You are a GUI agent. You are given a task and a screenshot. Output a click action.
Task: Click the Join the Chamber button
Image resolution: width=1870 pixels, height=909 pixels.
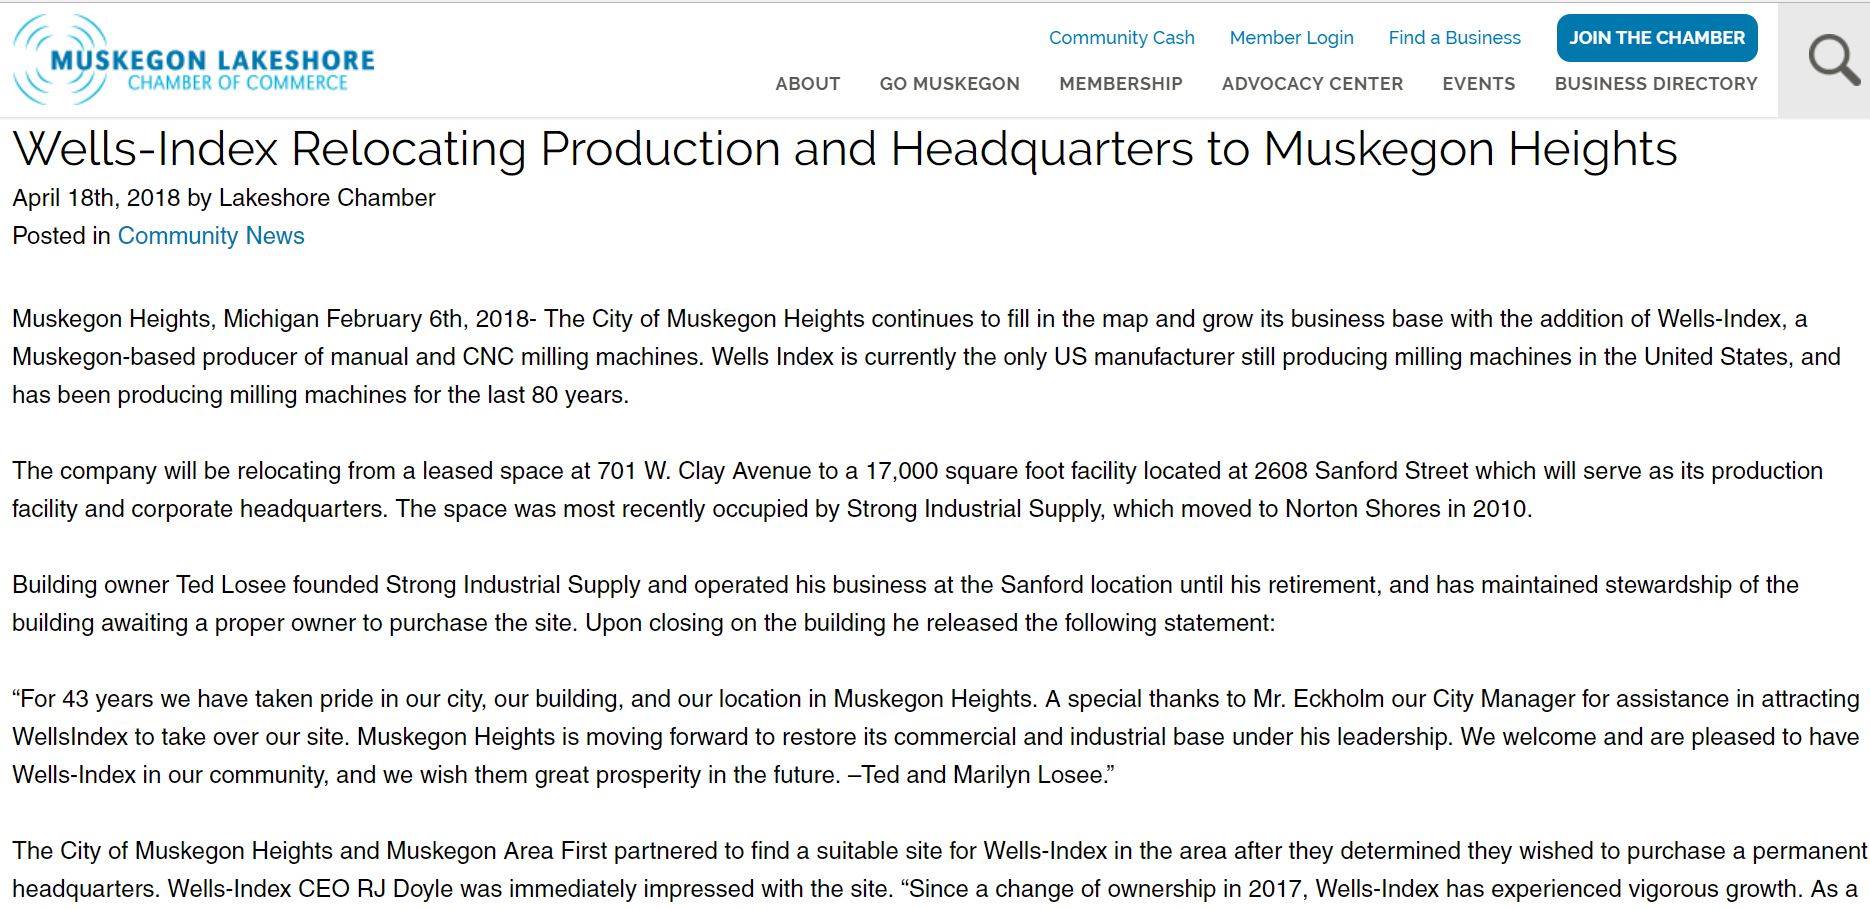[x=1657, y=38]
